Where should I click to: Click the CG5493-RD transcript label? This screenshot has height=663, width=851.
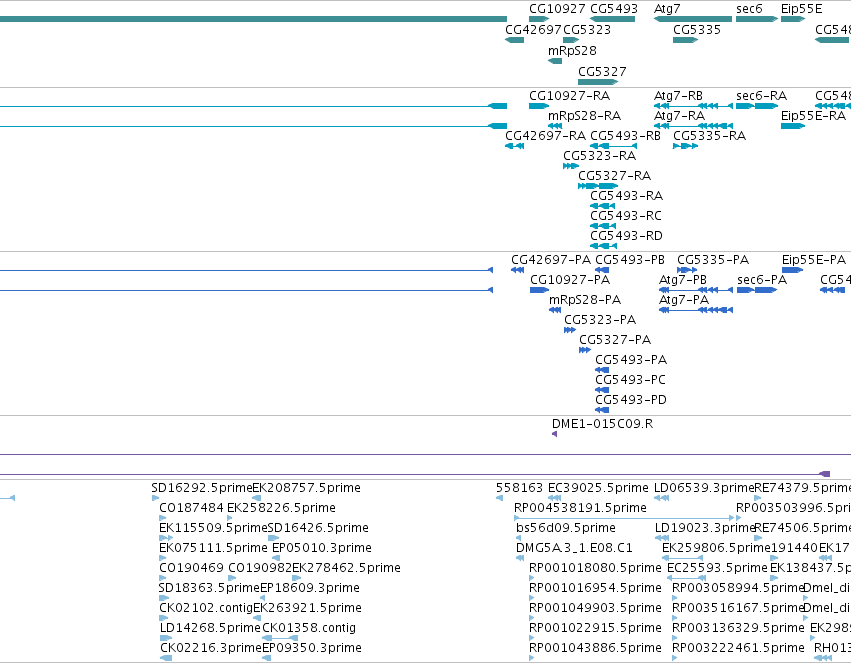[626, 237]
